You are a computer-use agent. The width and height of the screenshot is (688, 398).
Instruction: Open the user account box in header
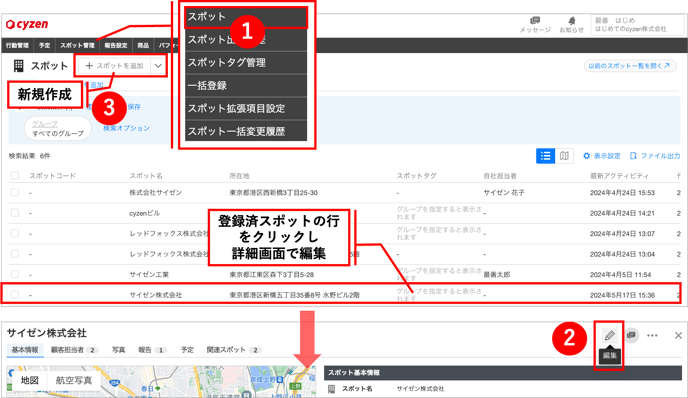637,25
